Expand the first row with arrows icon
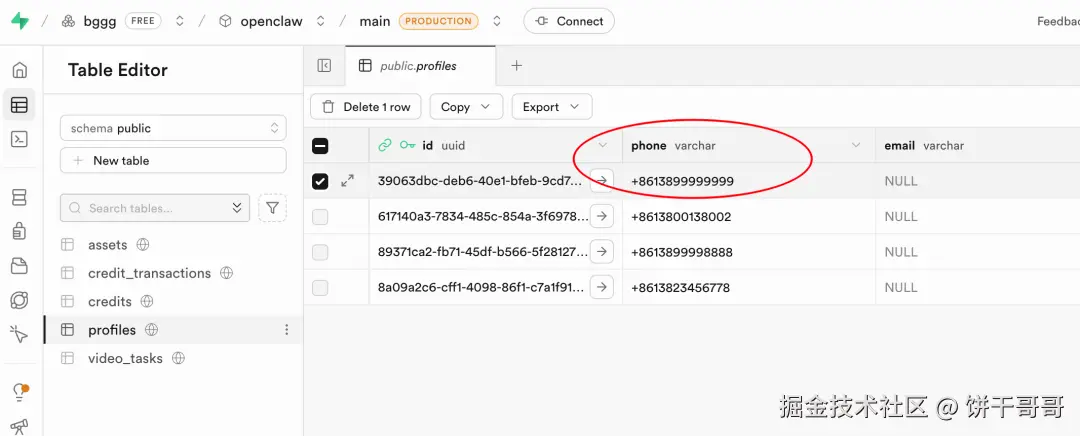Image resolution: width=1080 pixels, height=436 pixels. [x=347, y=181]
